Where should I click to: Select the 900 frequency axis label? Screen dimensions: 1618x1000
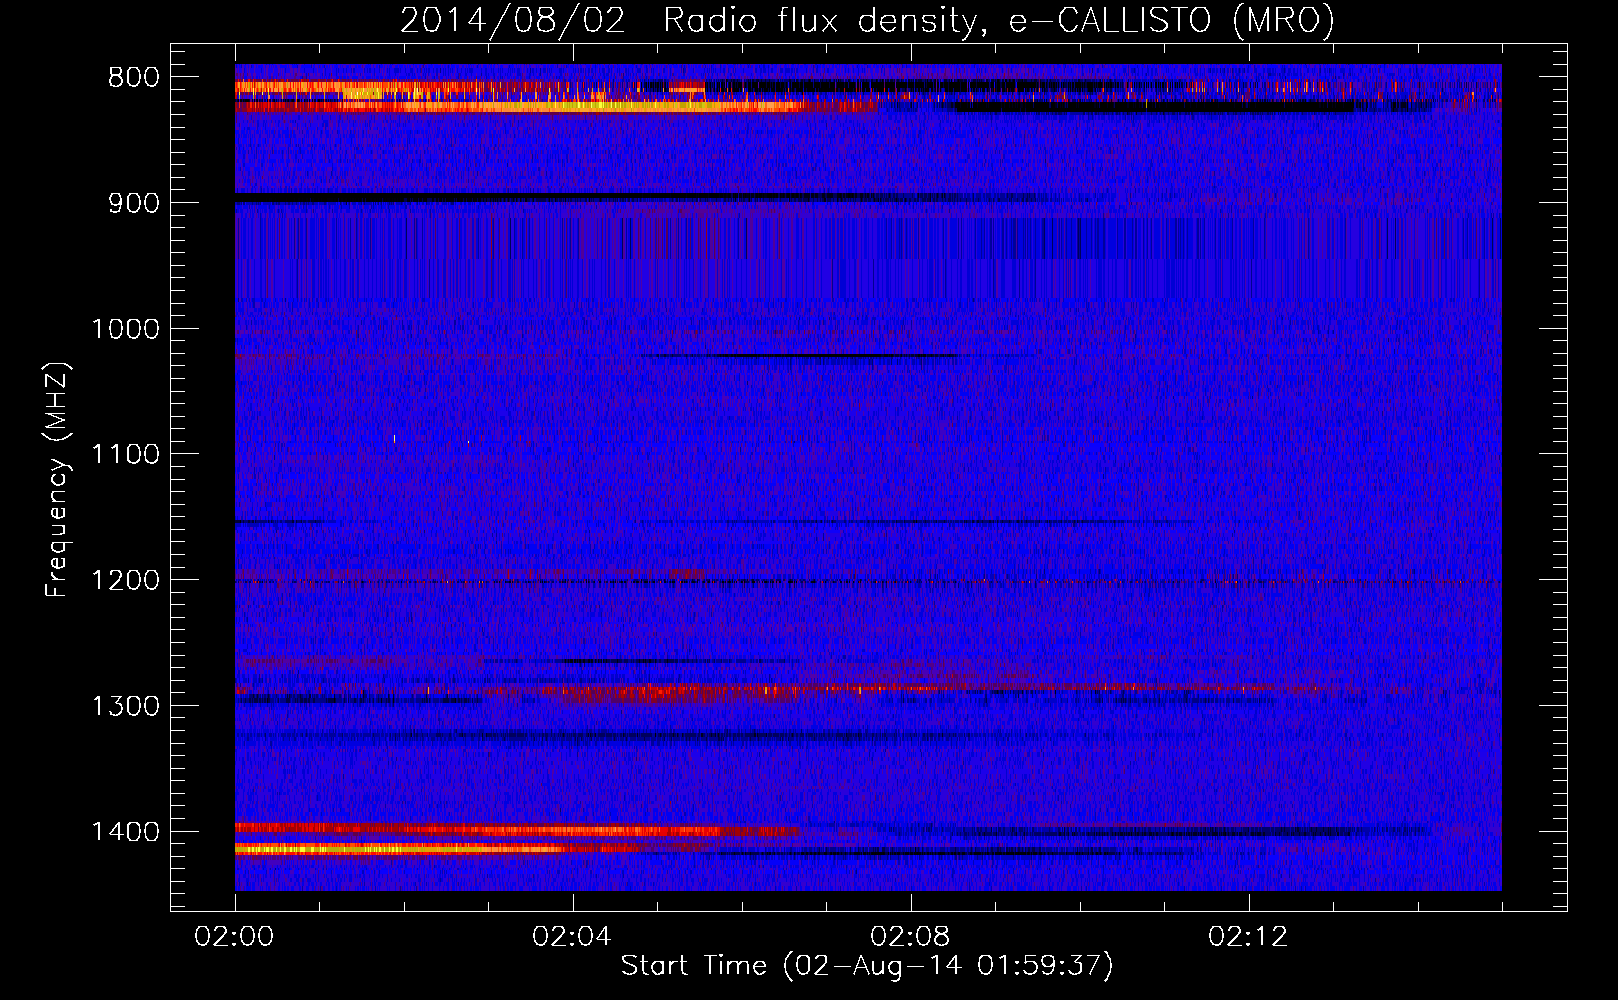tap(133, 203)
